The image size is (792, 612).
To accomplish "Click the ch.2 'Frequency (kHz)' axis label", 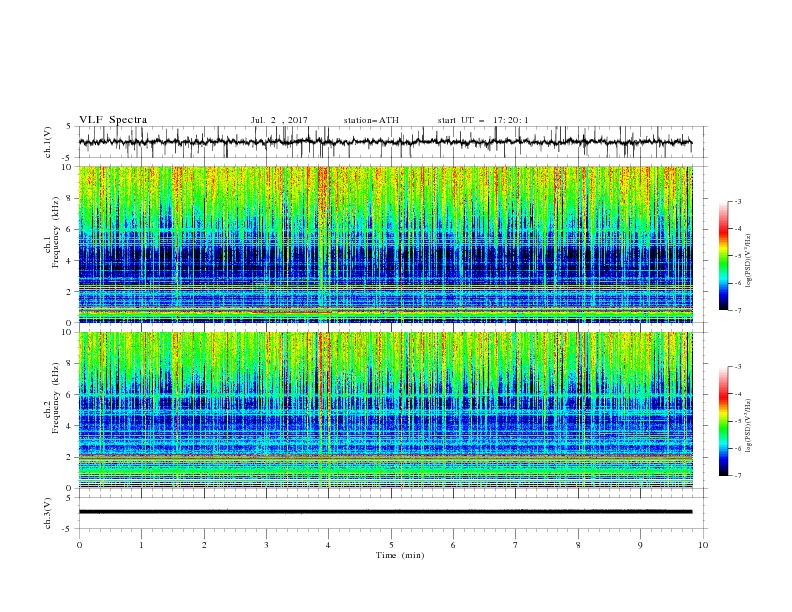I will [56, 398].
